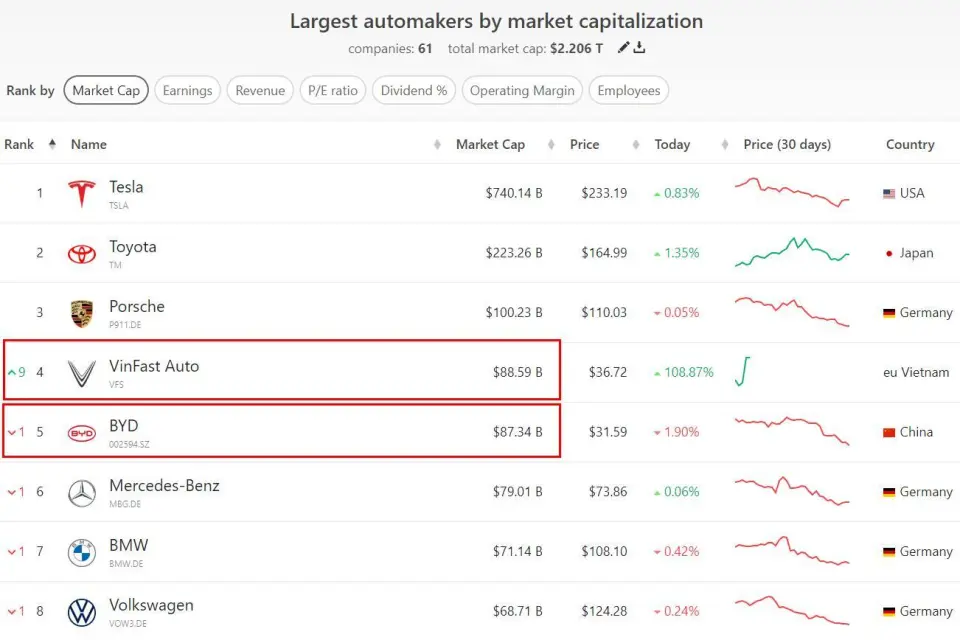Sort using the arrows beside Name header
This screenshot has width=960, height=640.
pyautogui.click(x=437, y=145)
